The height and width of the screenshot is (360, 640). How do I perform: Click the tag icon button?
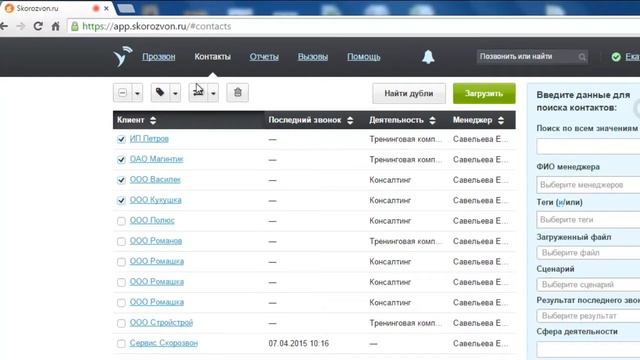click(x=160, y=93)
